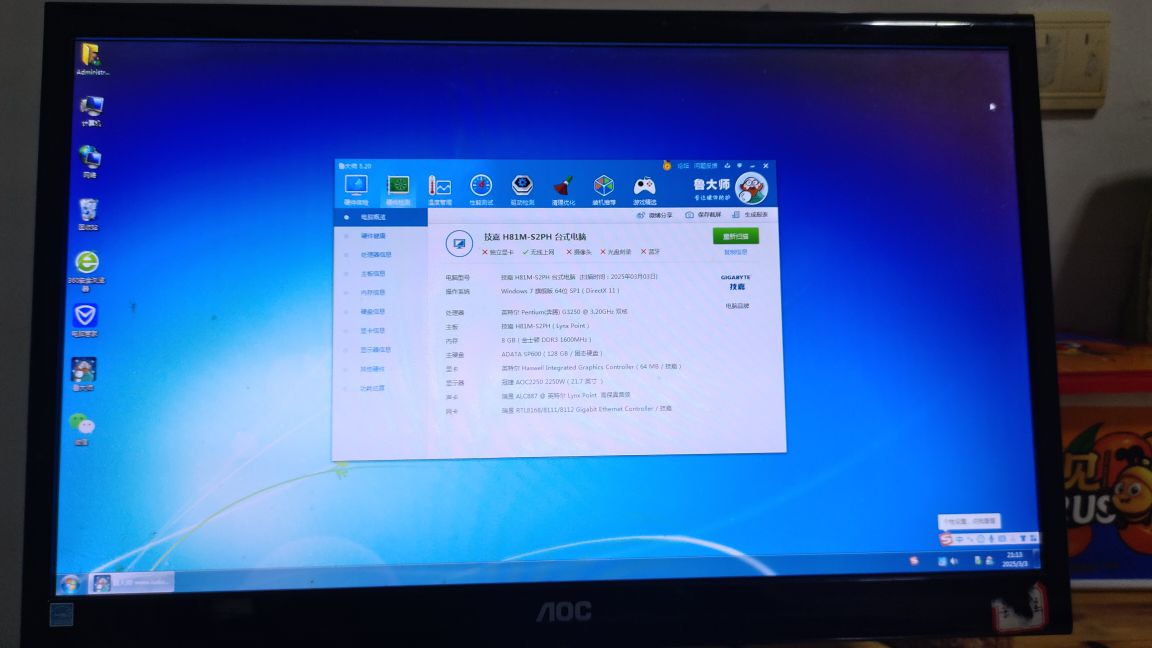Viewport: 1152px width, 648px height.
Task: Click the 驱动检测 driver detection icon
Action: click(522, 188)
